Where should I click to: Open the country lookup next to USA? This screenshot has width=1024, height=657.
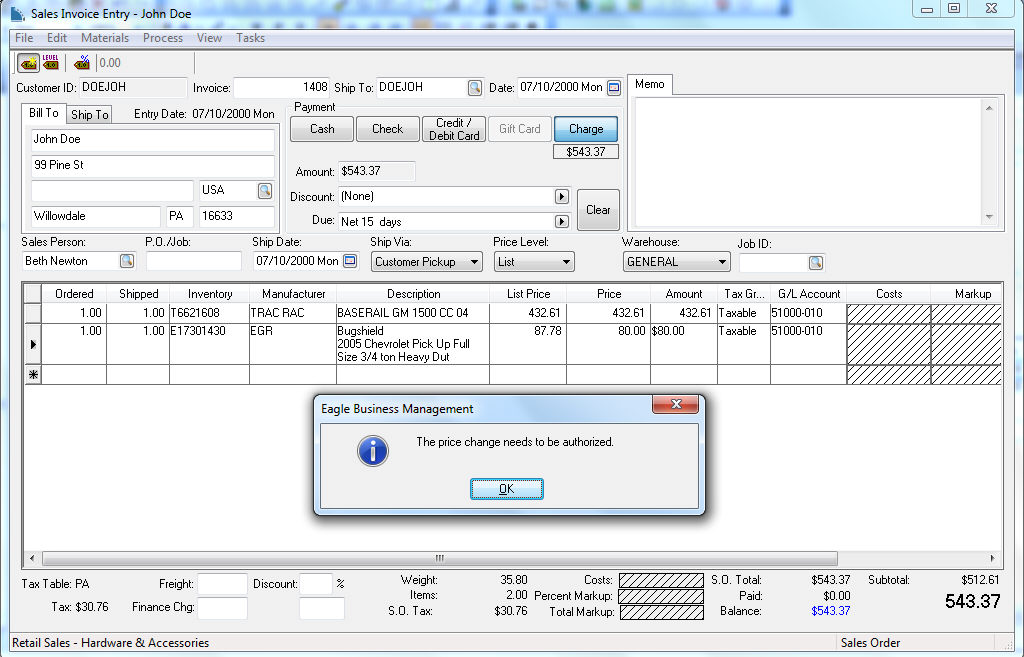click(265, 190)
